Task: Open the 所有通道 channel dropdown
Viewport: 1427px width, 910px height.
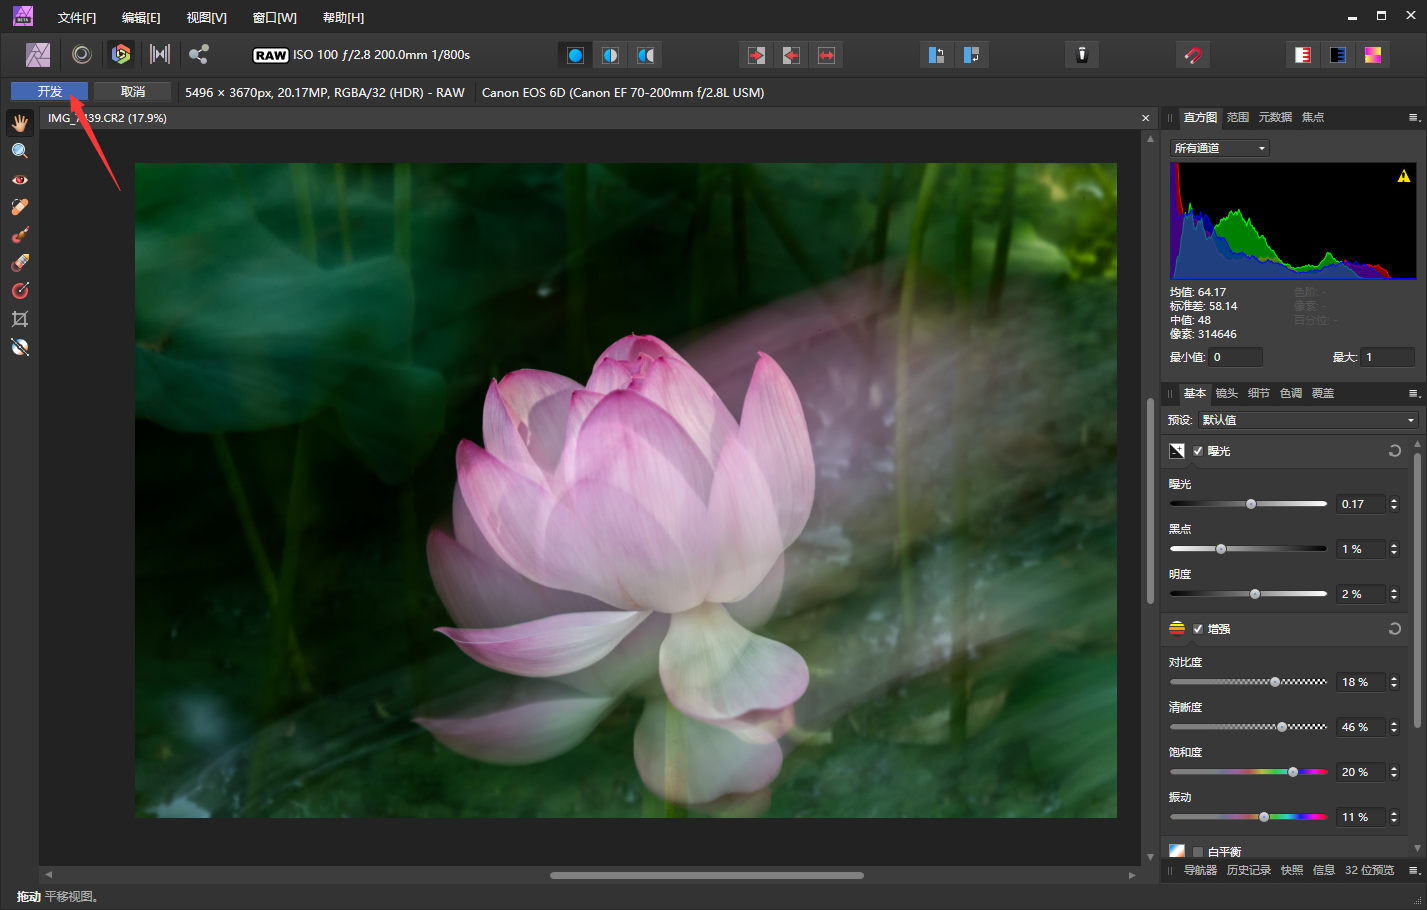Action: (x=1220, y=148)
